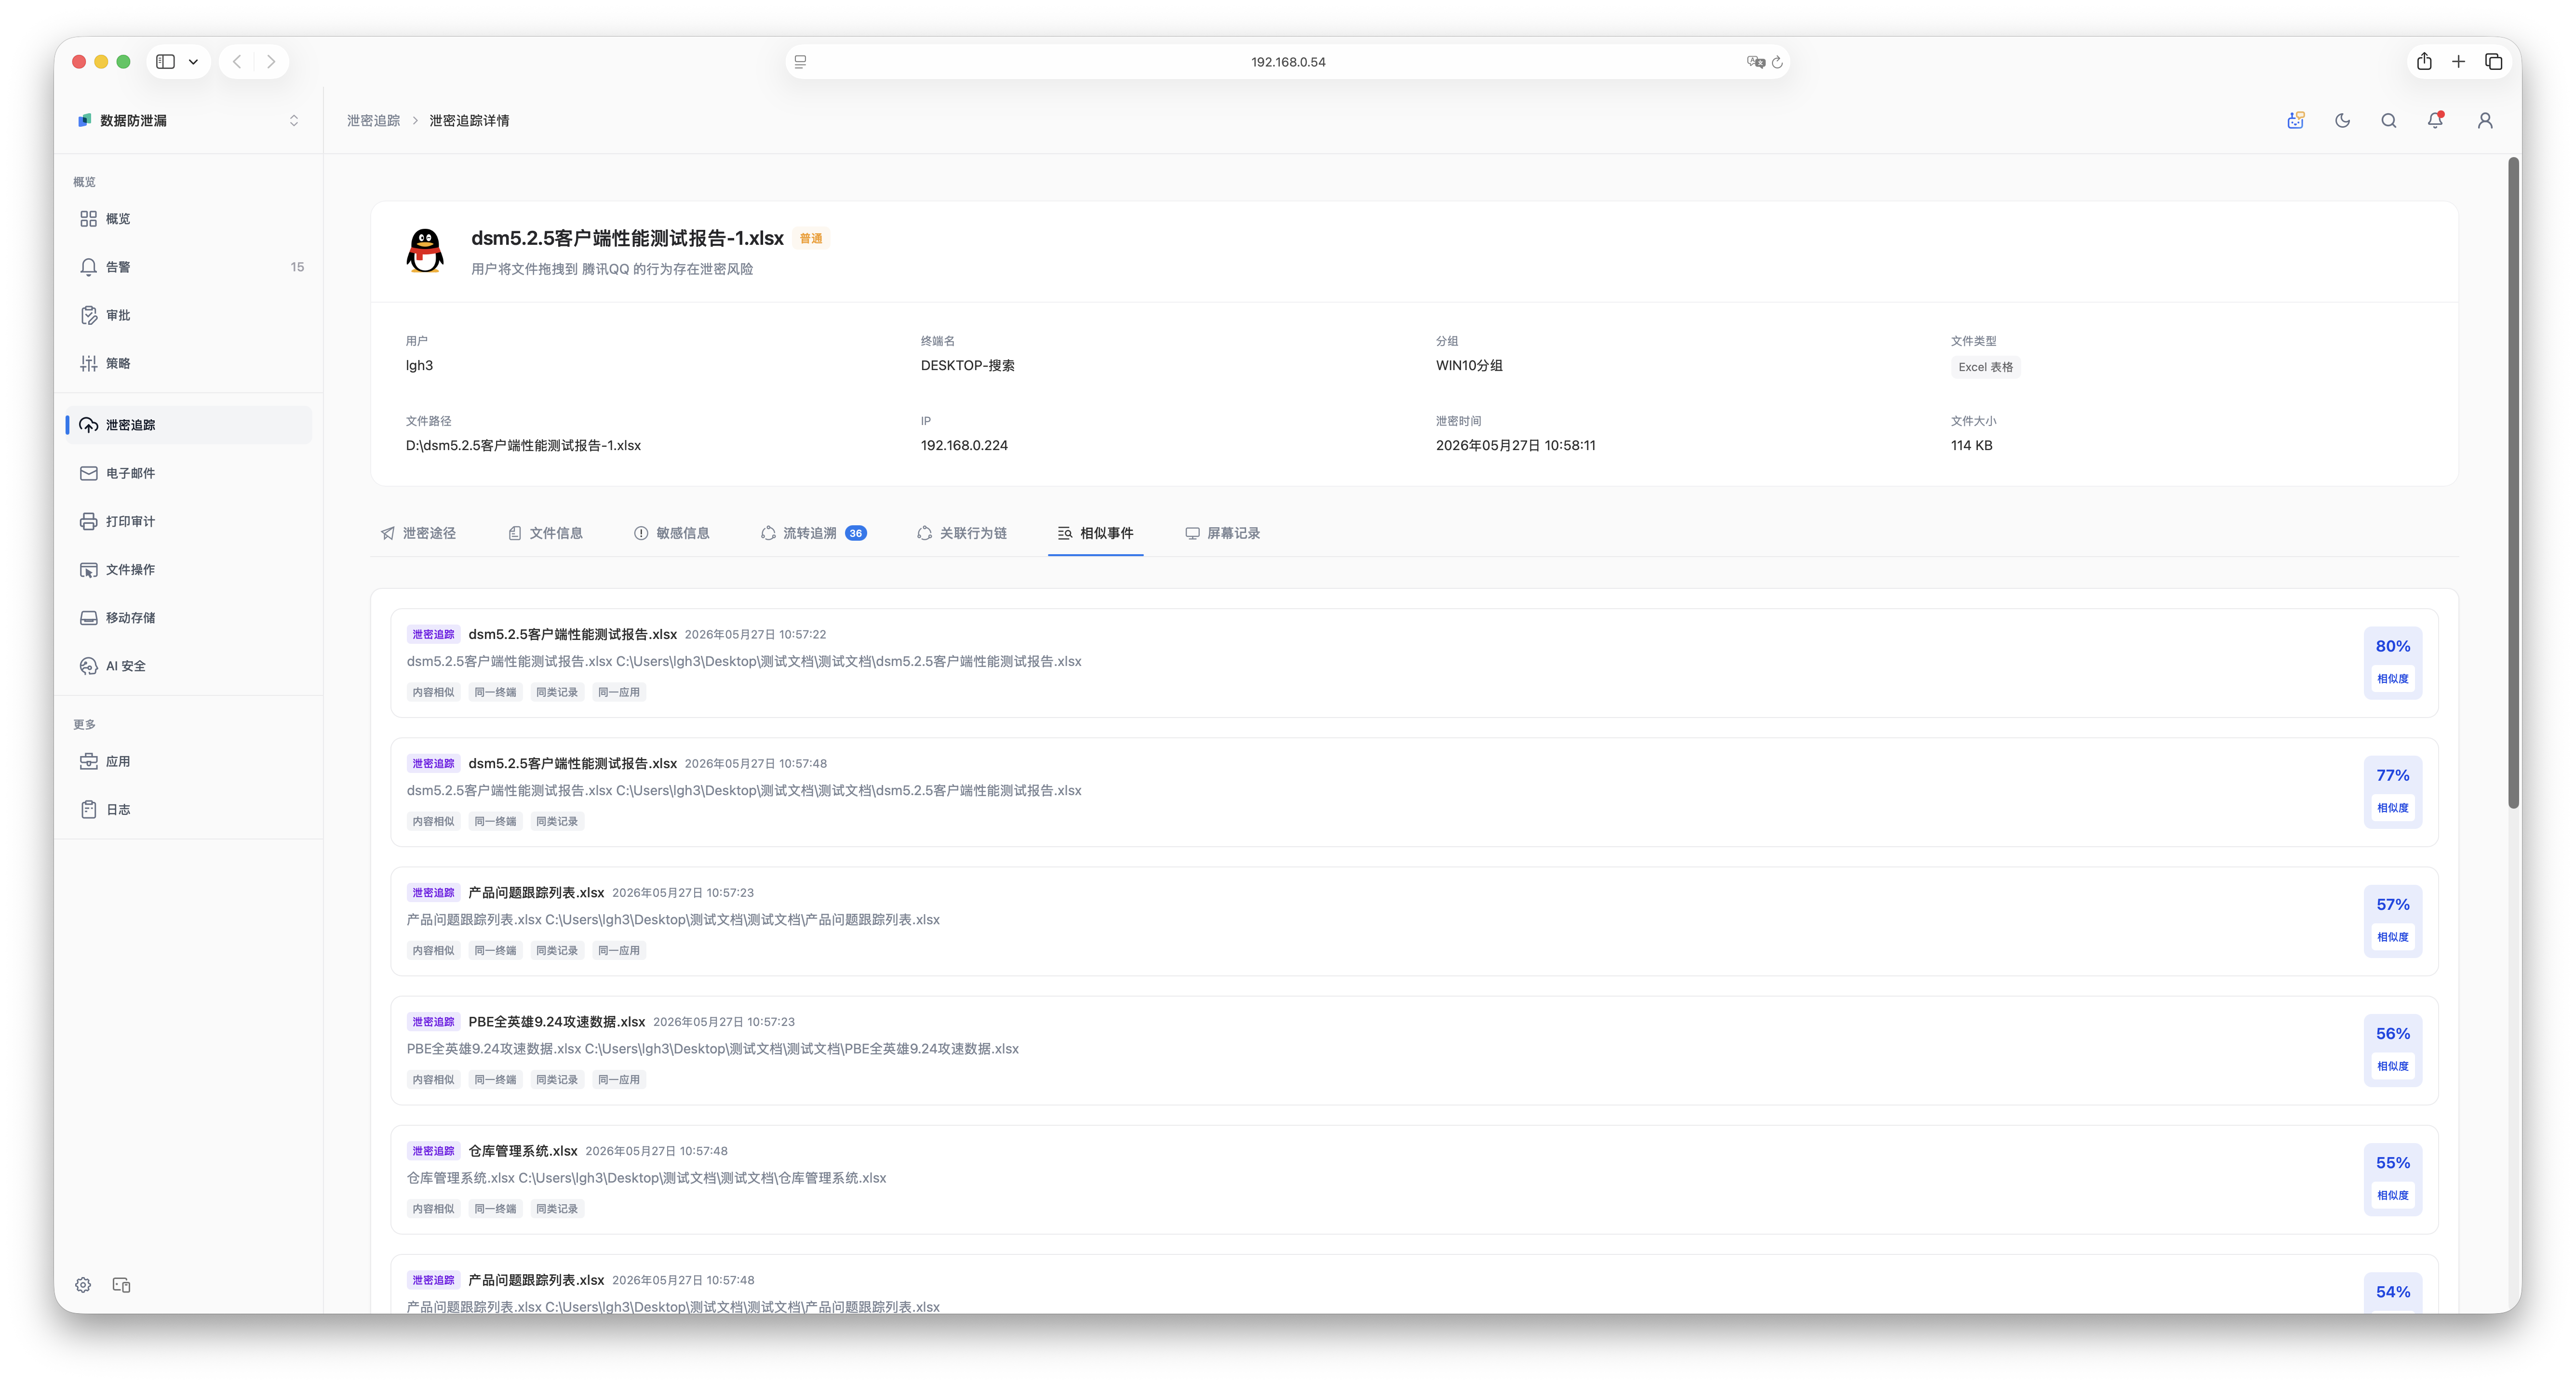The image size is (2576, 1385).
Task: Click the user value lgh3
Action: 419,365
